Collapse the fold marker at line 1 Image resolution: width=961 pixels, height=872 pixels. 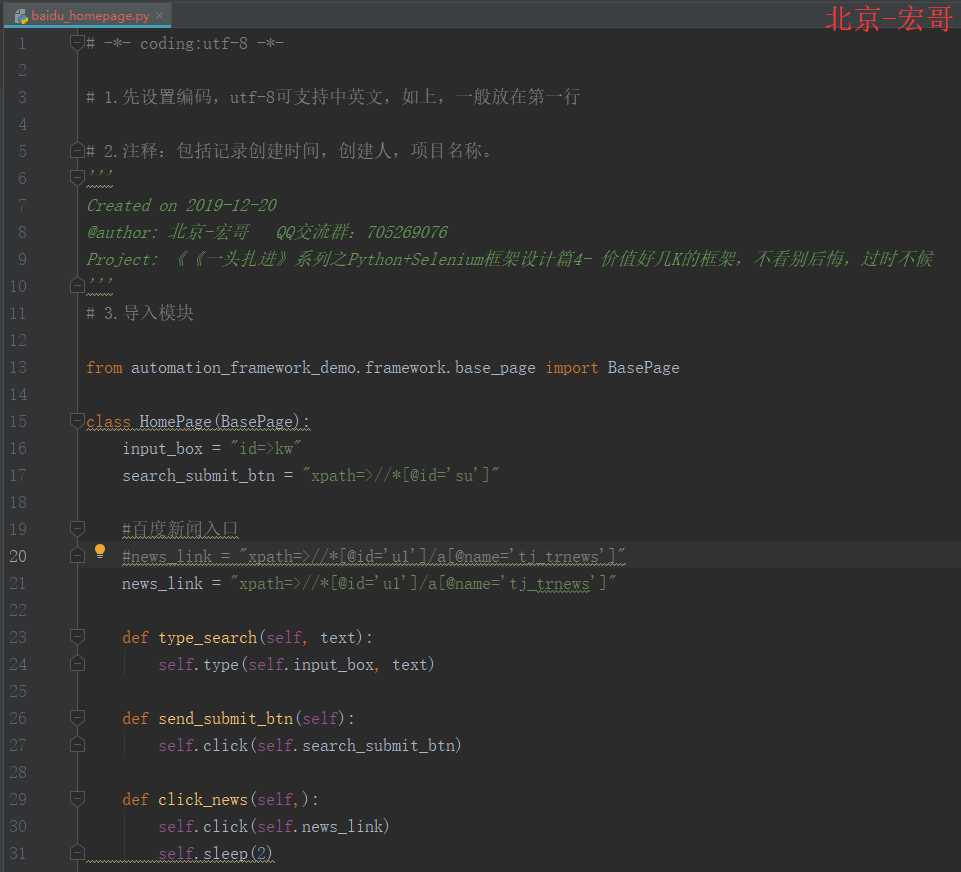77,43
